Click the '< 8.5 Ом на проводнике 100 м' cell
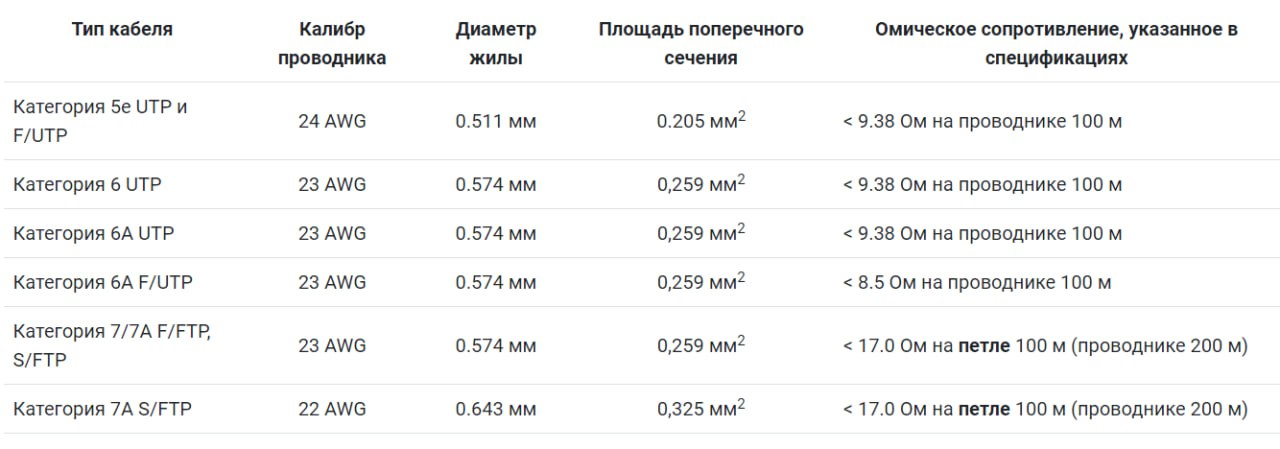The width and height of the screenshot is (1280, 449). click(977, 283)
